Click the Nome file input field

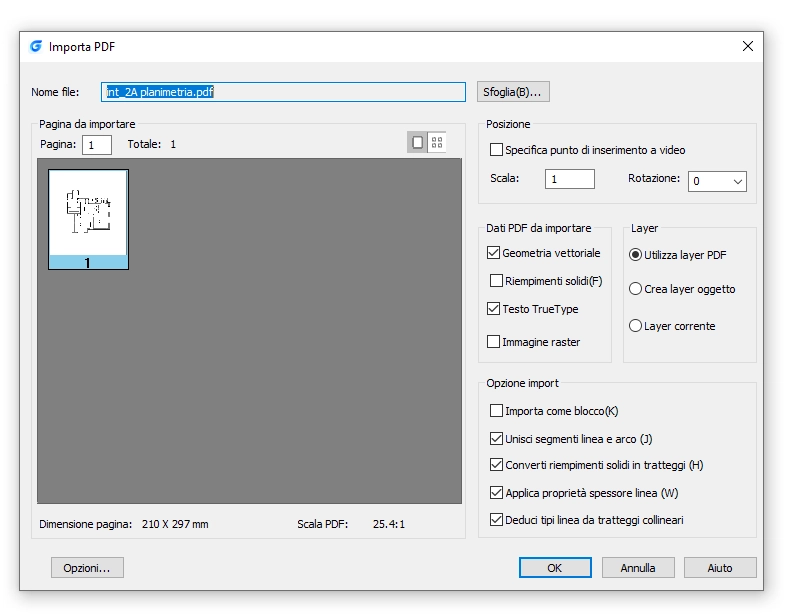tap(283, 92)
